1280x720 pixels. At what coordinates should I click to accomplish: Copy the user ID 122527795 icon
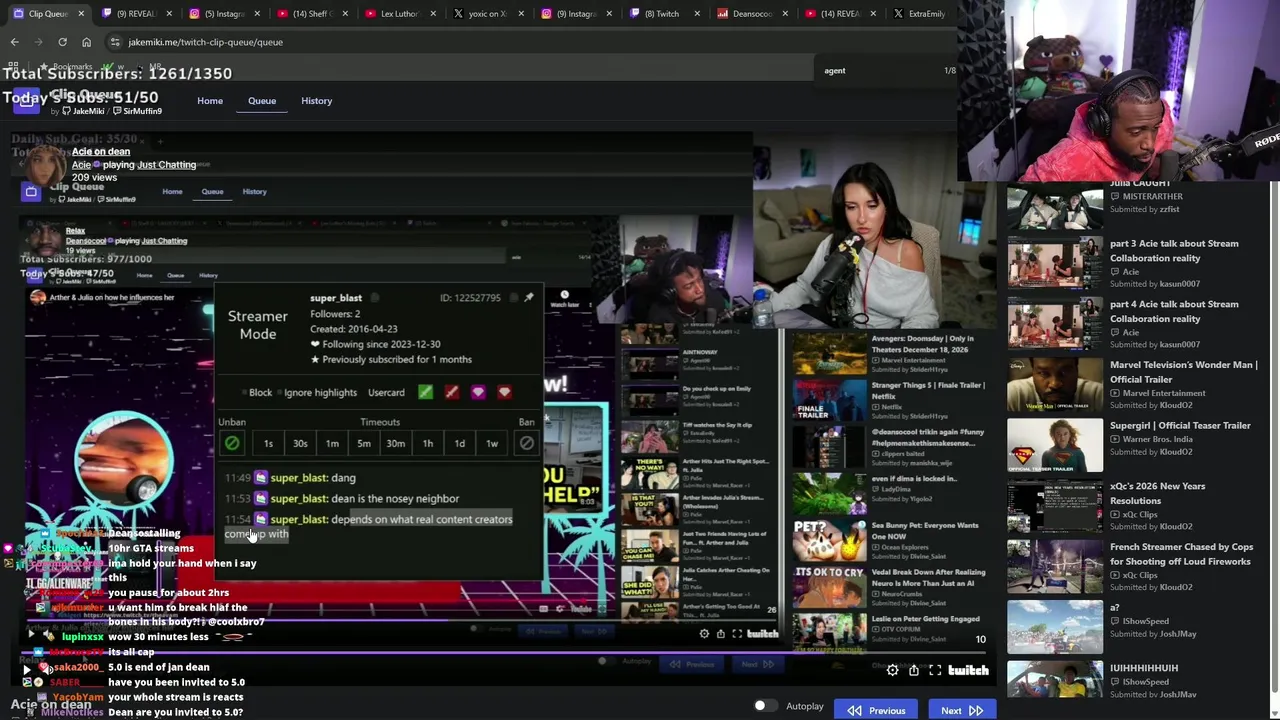(513, 297)
